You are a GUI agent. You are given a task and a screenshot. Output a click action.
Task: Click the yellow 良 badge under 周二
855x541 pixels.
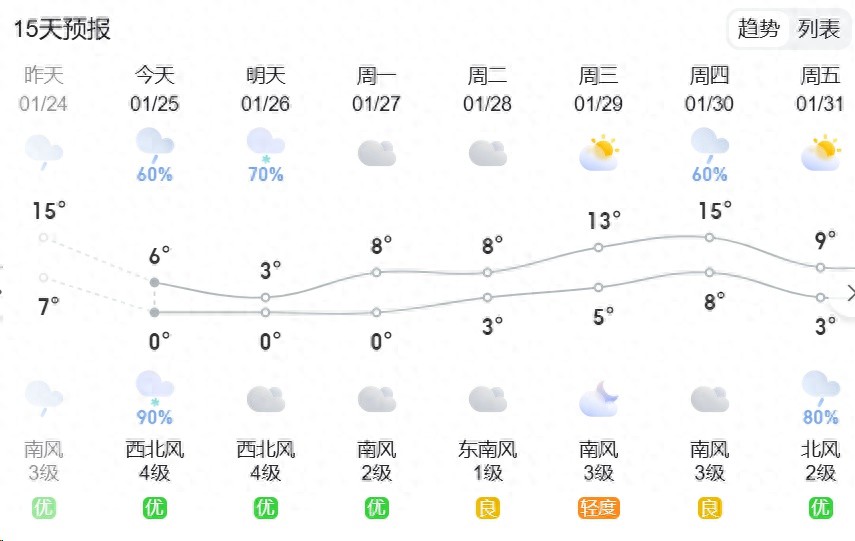(x=487, y=508)
